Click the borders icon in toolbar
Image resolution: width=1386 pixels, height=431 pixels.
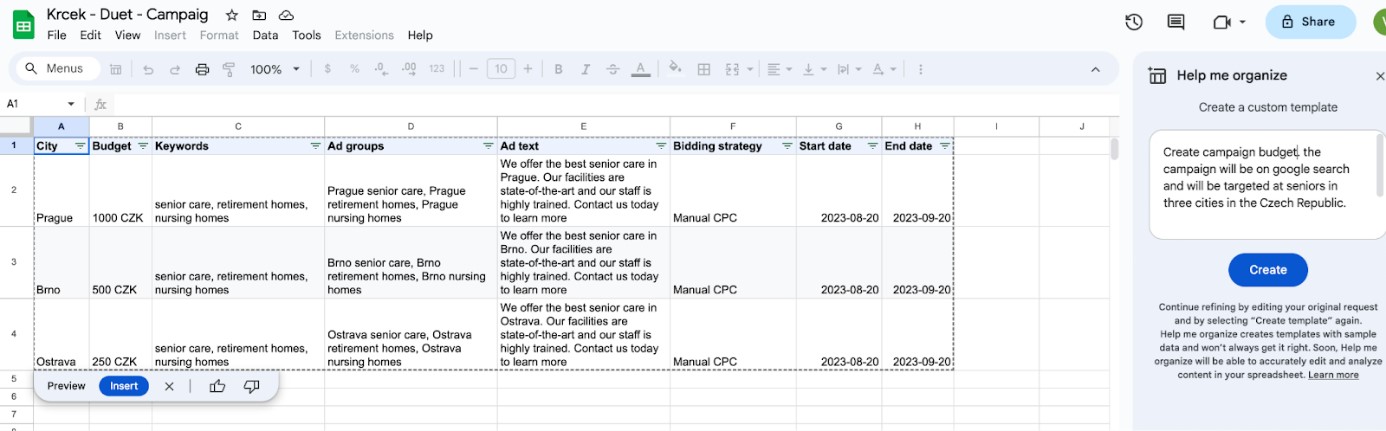pyautogui.click(x=704, y=70)
